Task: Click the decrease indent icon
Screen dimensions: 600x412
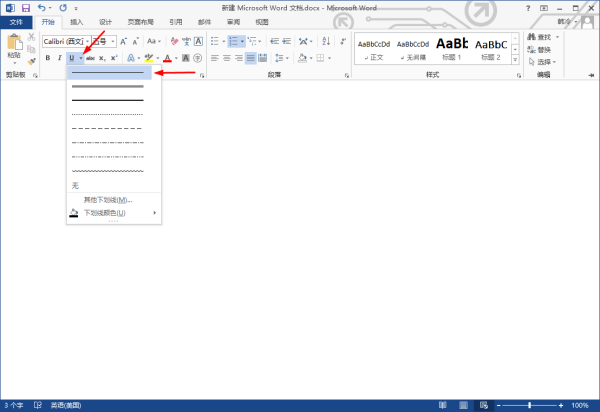Action: coord(274,41)
